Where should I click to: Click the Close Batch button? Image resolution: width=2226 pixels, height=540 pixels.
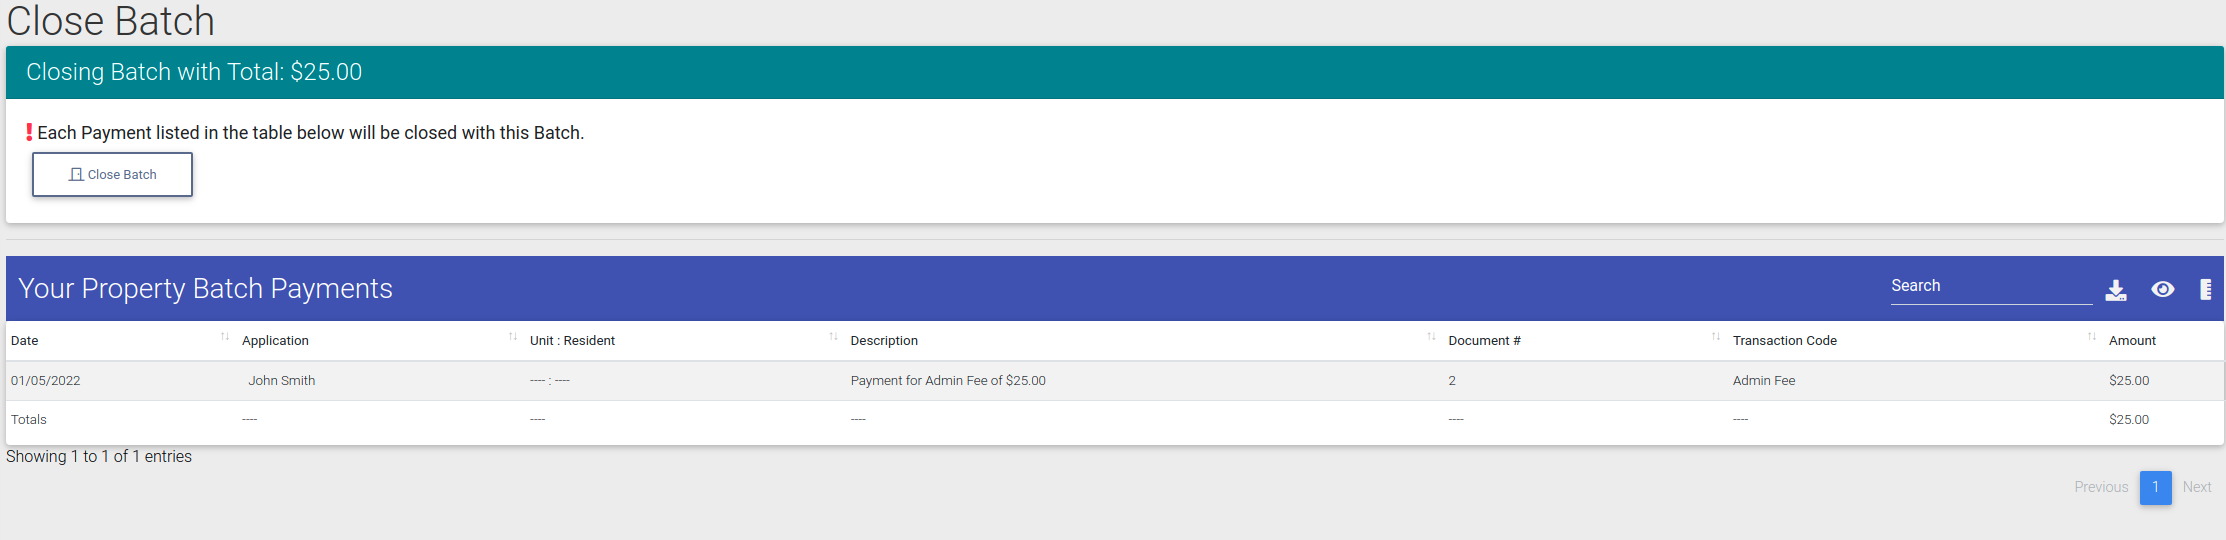[x=112, y=174]
